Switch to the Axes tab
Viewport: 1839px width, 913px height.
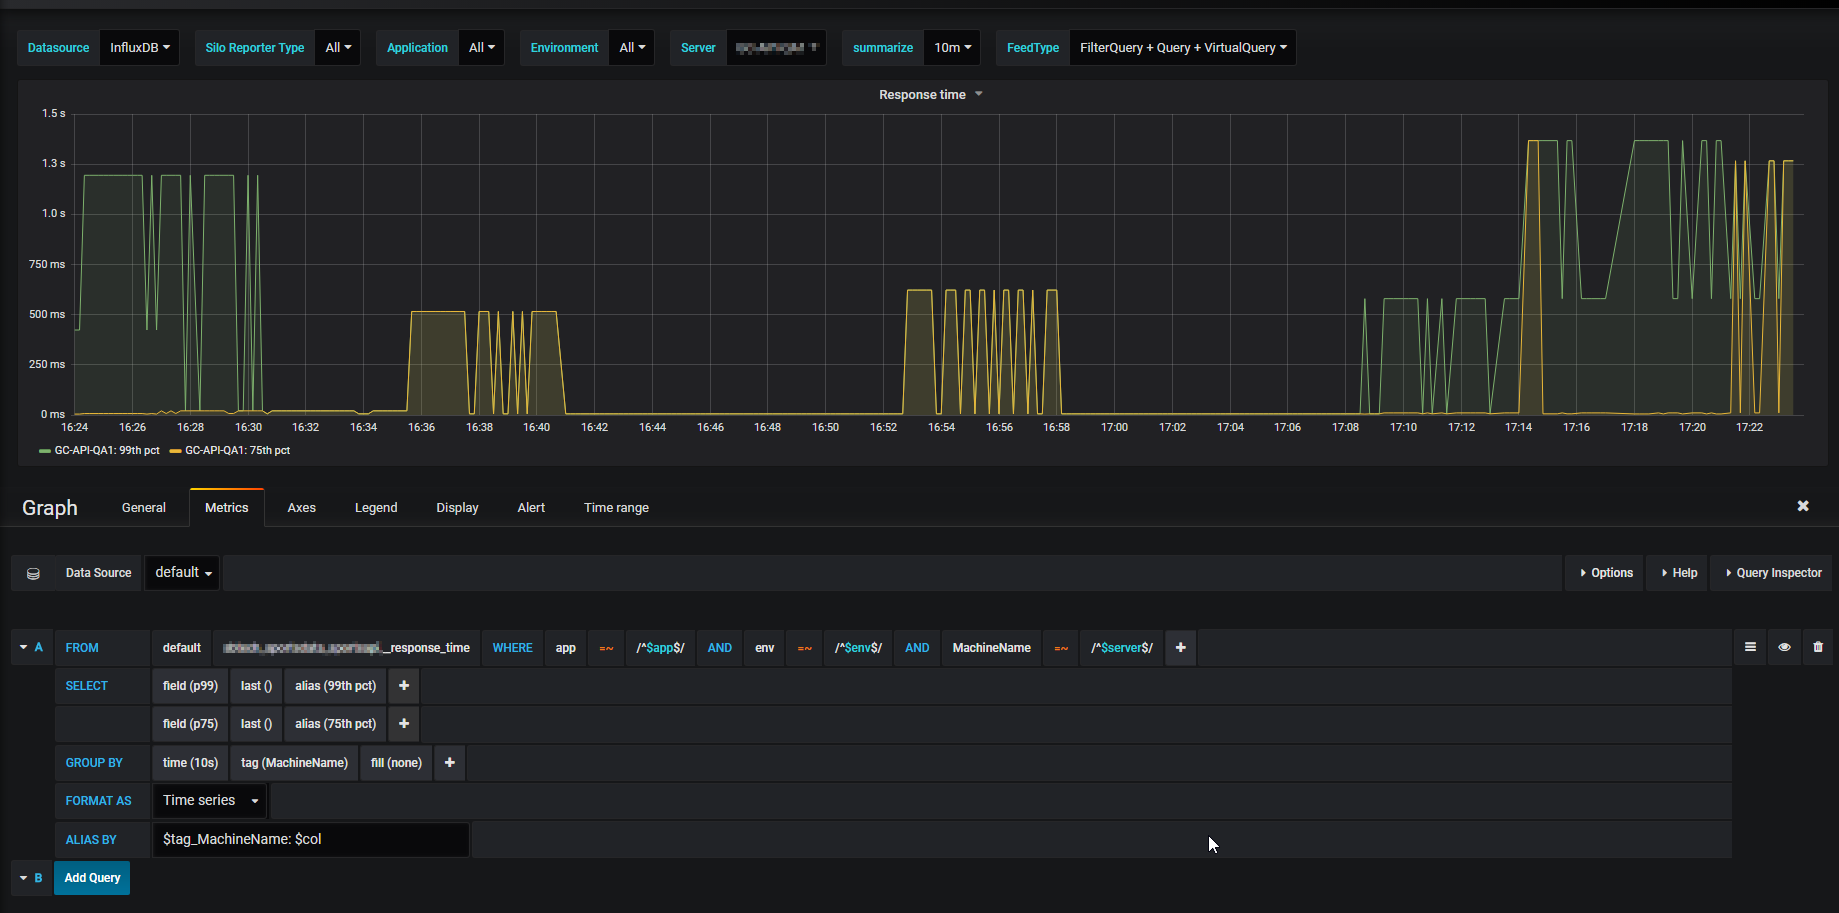click(x=301, y=507)
